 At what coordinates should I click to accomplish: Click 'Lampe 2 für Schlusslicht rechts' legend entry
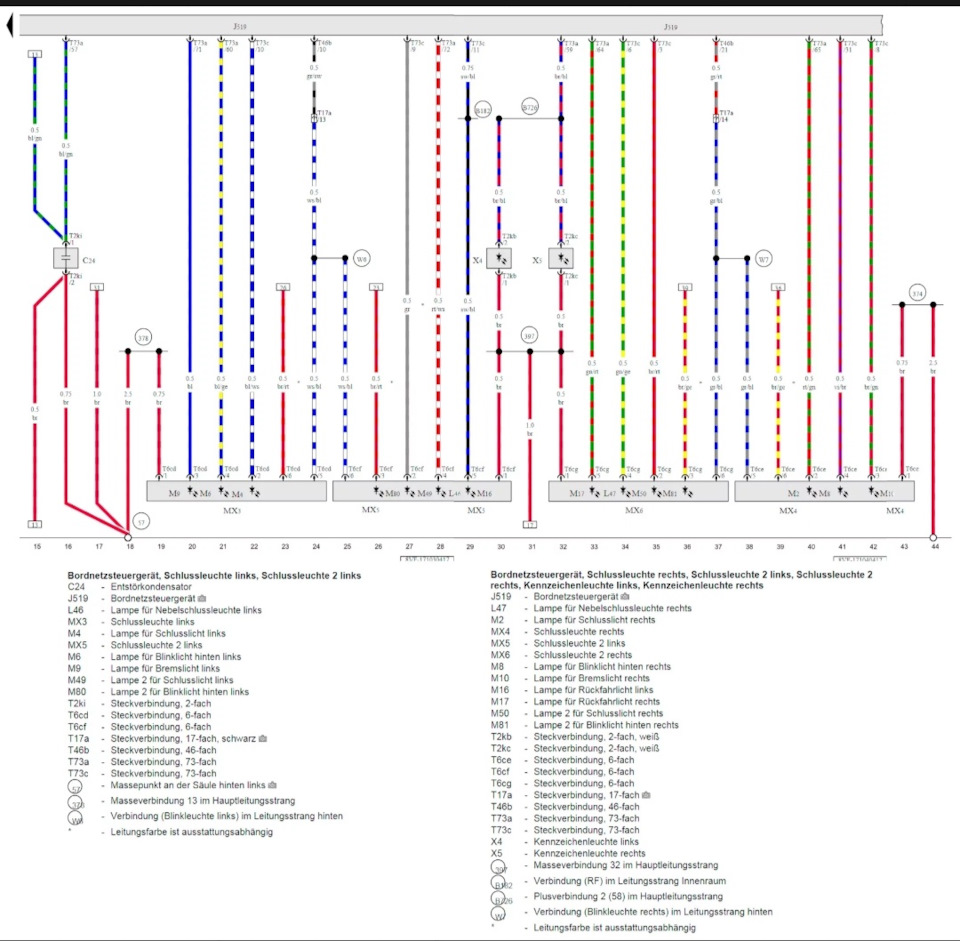tap(598, 713)
